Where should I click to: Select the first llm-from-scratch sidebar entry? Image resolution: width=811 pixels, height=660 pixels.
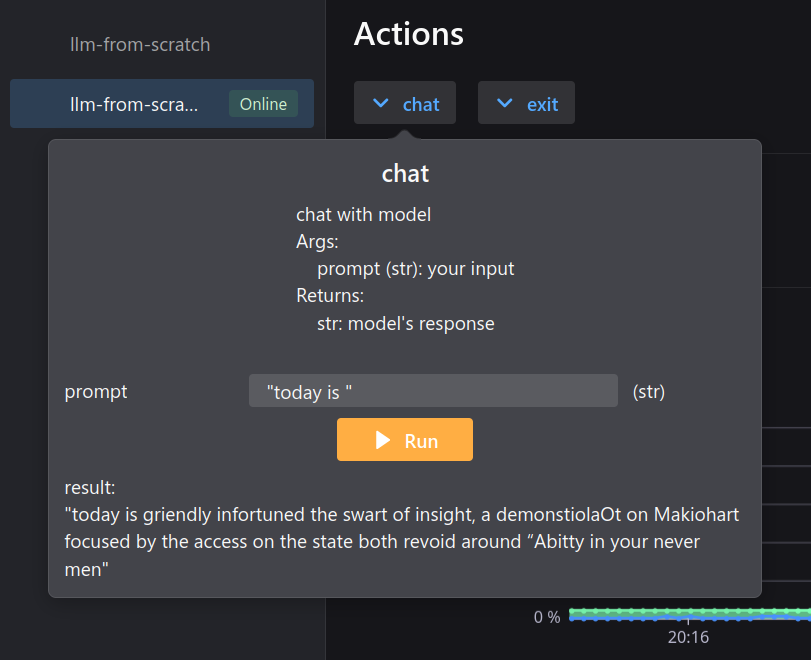pyautogui.click(x=140, y=45)
